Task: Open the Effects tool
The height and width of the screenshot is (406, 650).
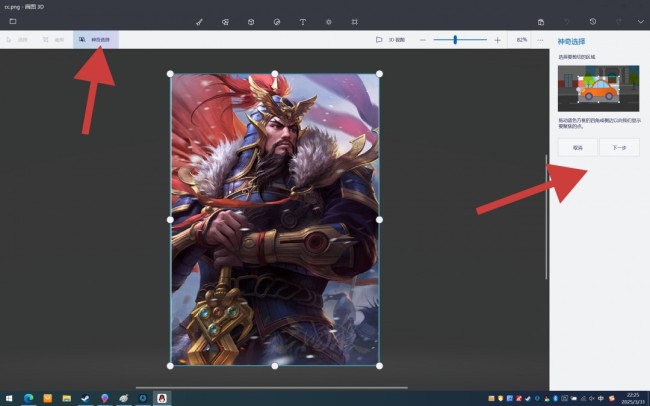Action: 329,22
